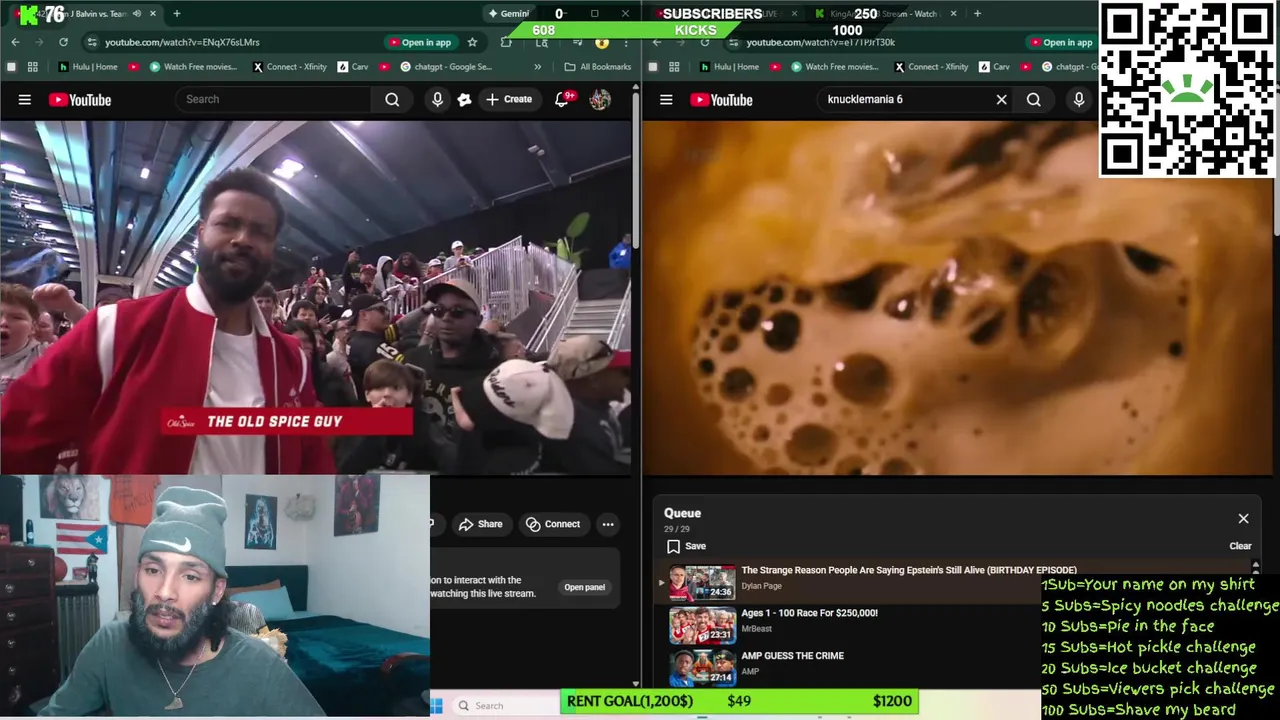Open Gemini button in browser title bar
This screenshot has width=1280, height=720.
tap(508, 14)
